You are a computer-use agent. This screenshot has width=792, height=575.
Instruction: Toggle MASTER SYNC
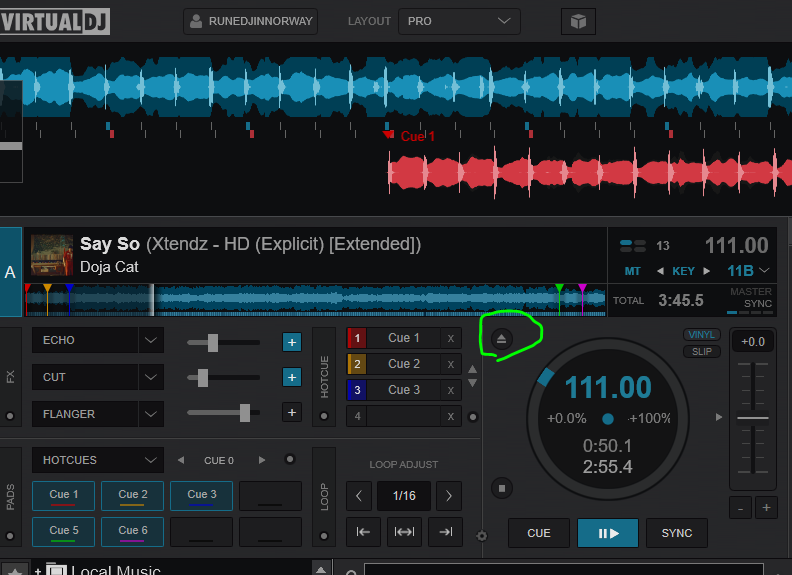click(751, 298)
